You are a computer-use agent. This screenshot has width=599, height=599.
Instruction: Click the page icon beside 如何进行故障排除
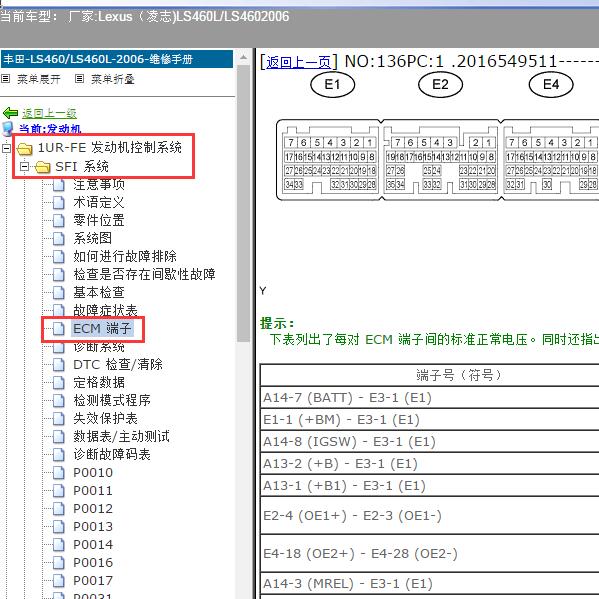(58, 256)
